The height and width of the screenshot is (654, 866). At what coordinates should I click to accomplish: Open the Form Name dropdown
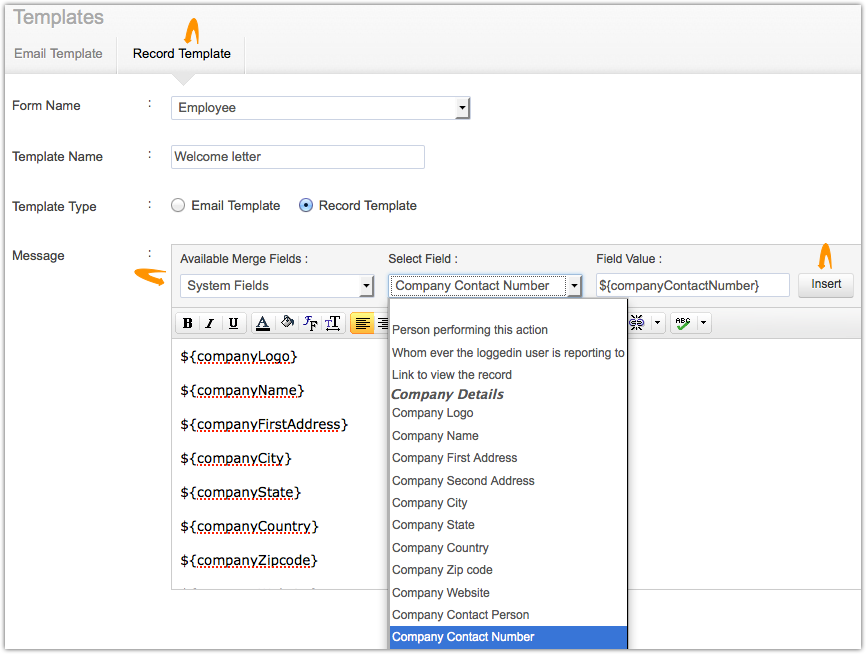pos(320,108)
